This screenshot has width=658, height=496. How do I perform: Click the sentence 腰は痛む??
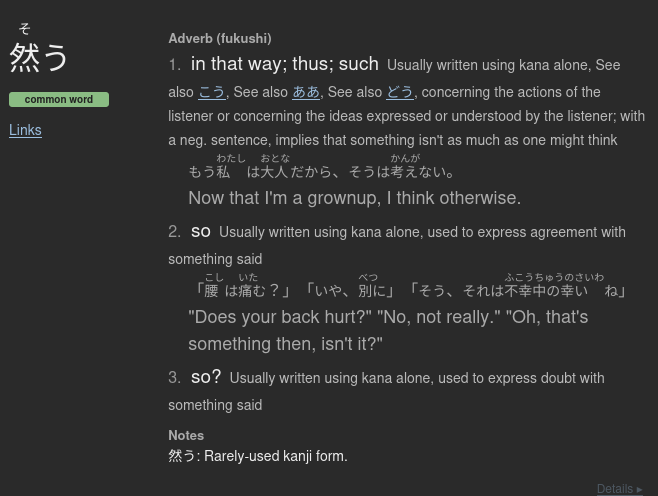tap(243, 290)
